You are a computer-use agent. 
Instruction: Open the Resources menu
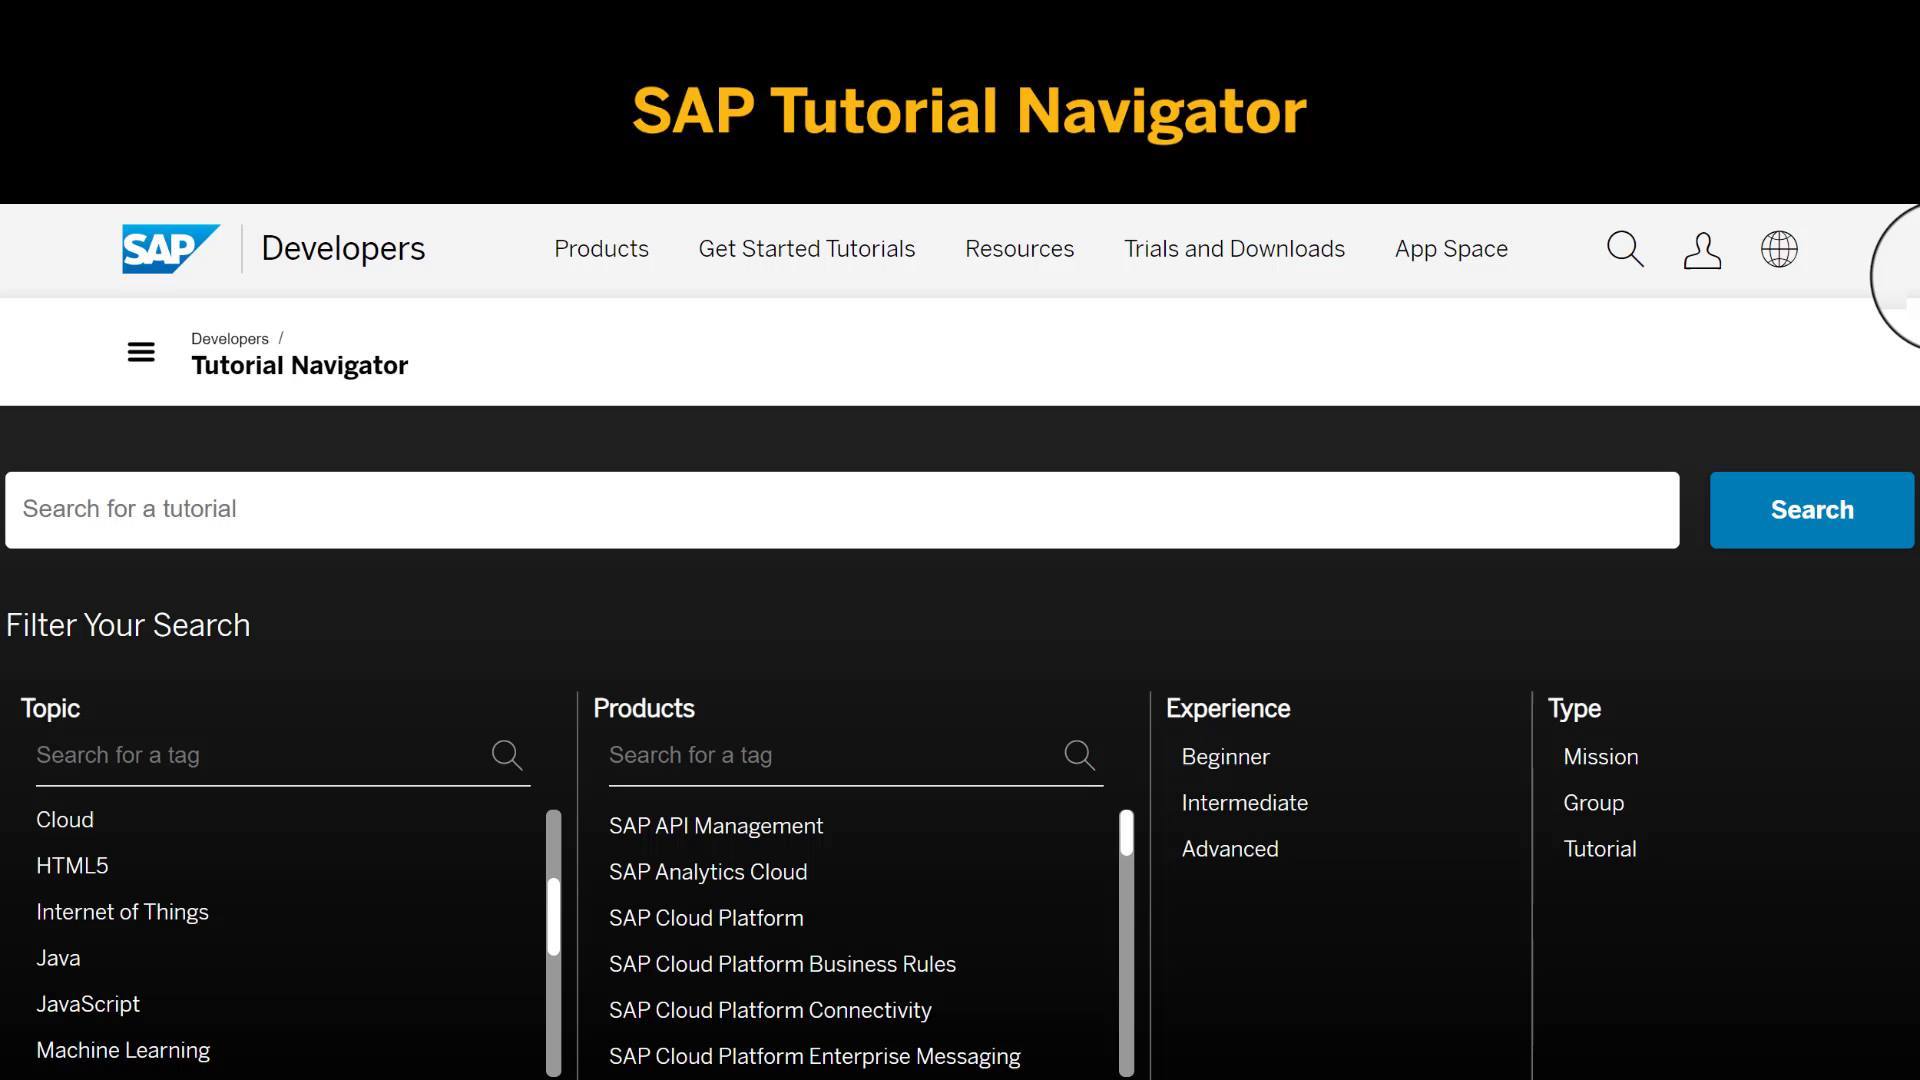coord(1019,249)
